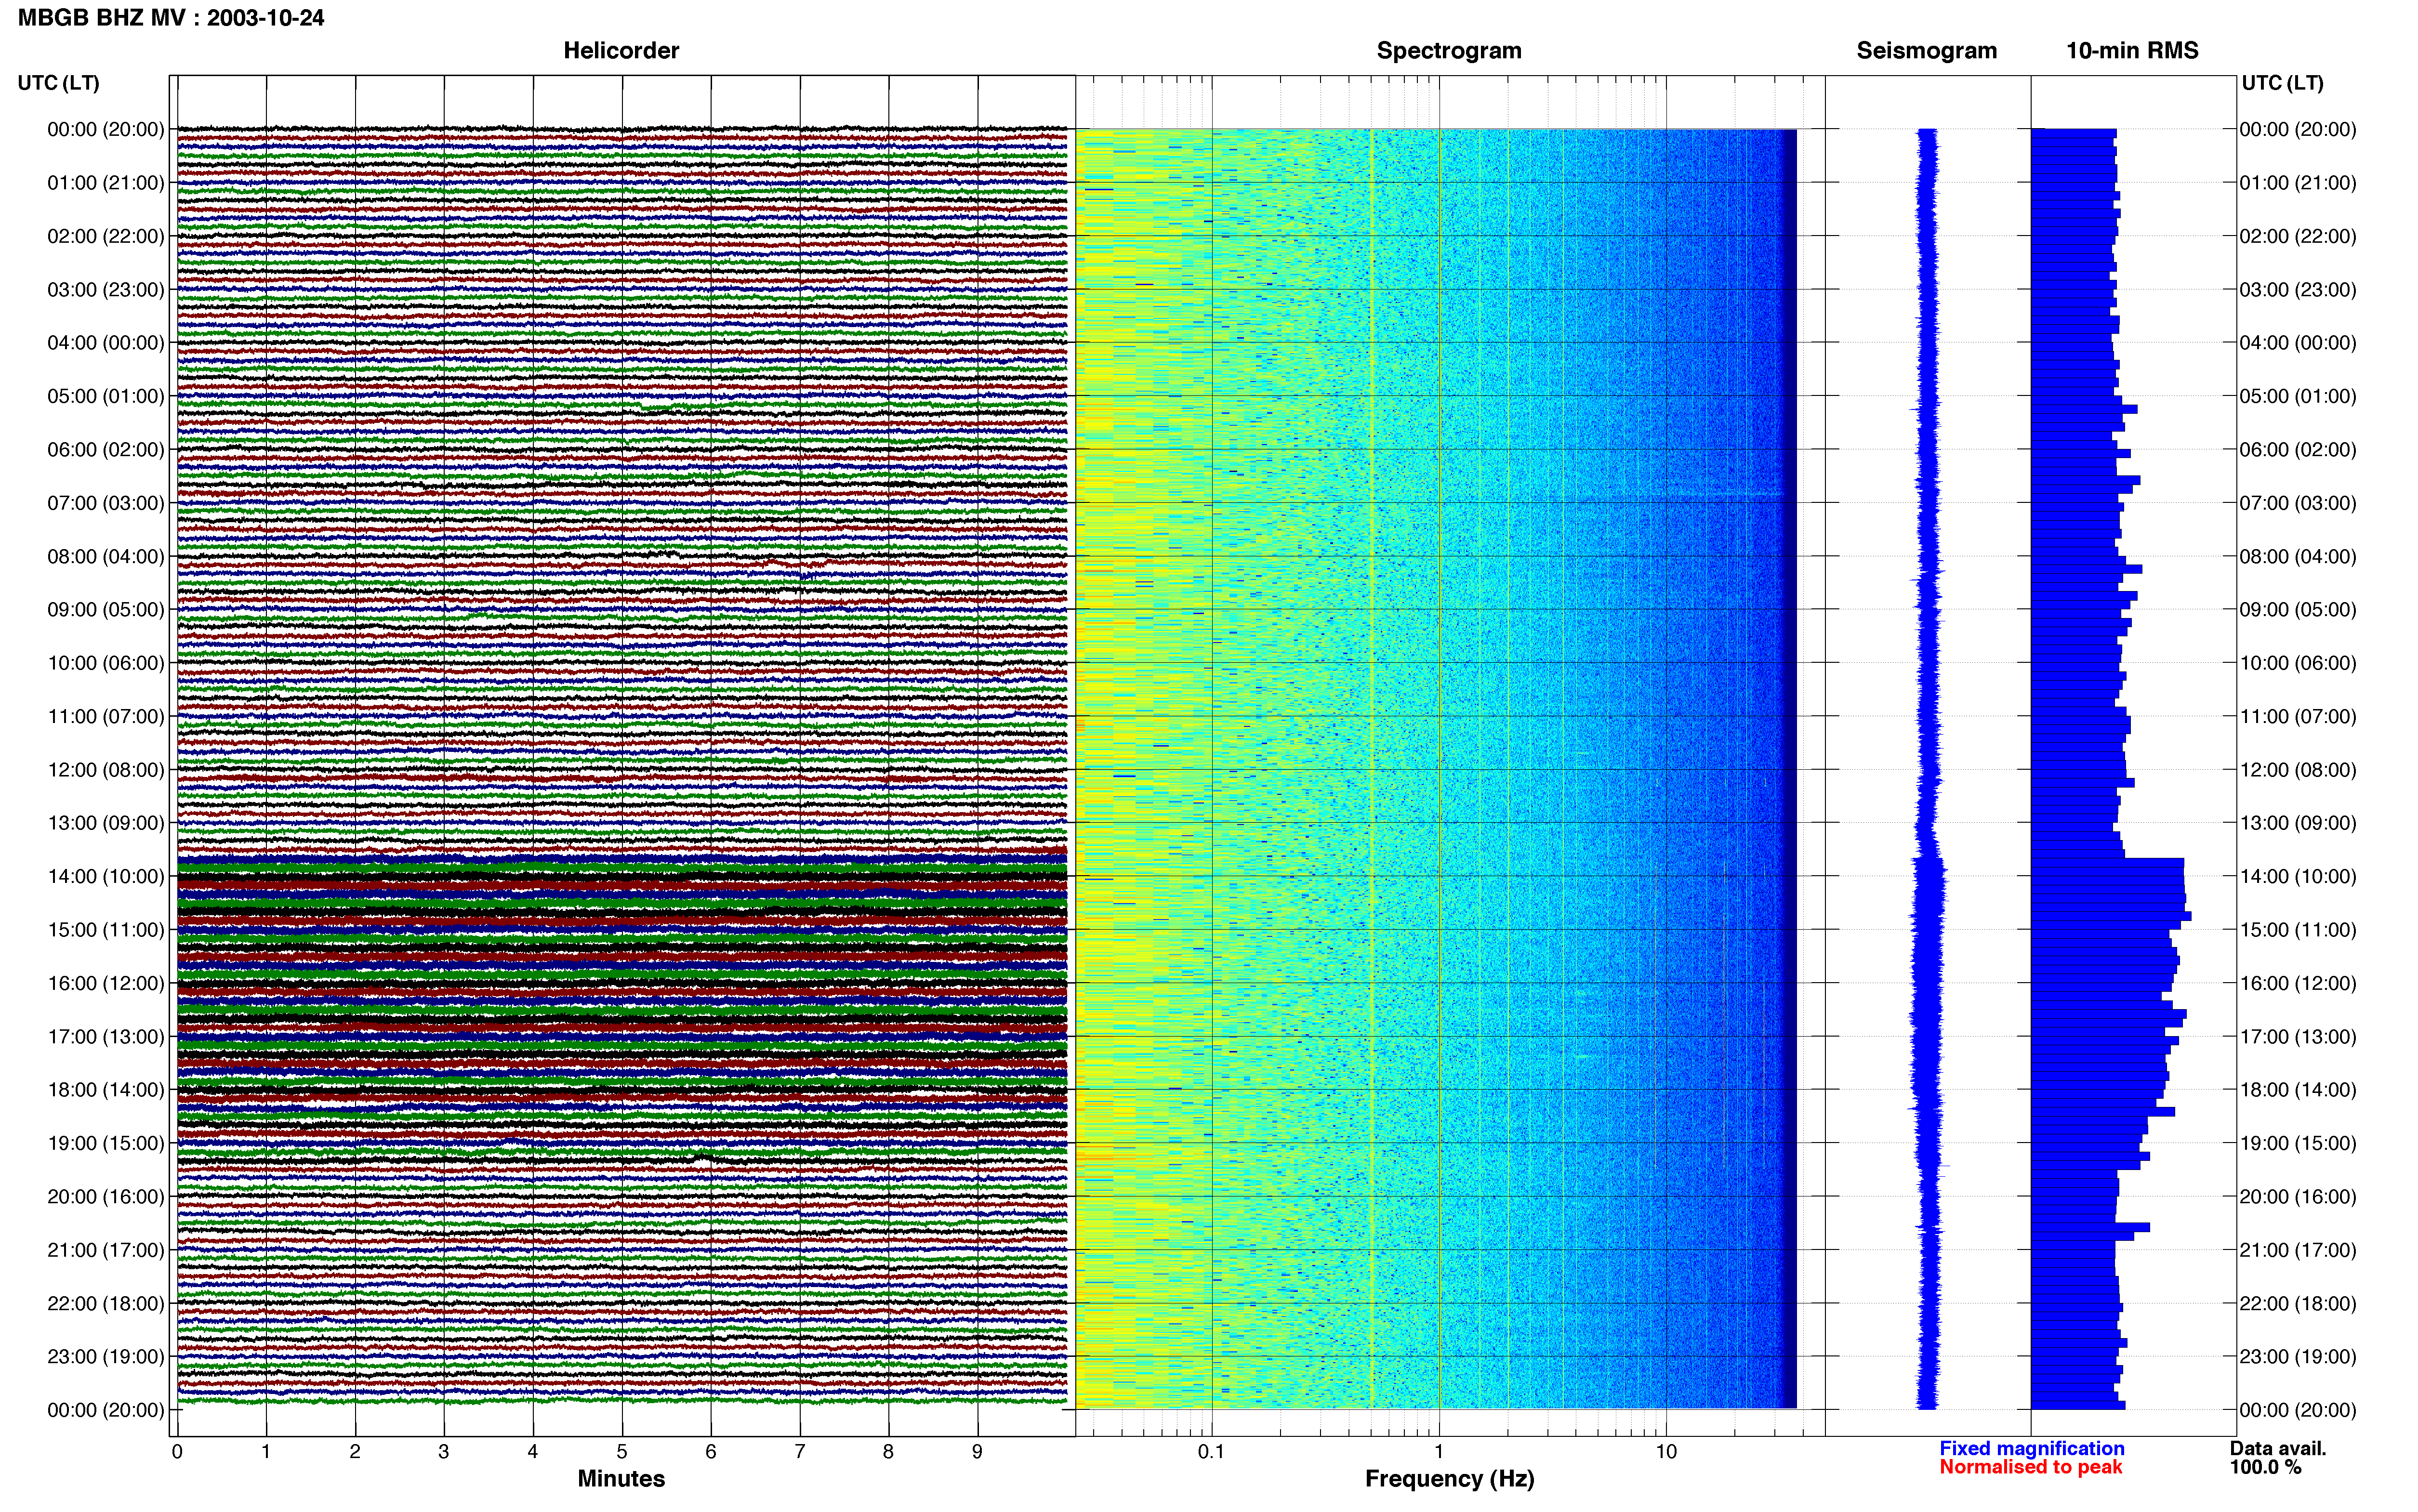Click the left time label '20:00 (16:00)'
The width and height of the screenshot is (2418, 1512).
106,1197
